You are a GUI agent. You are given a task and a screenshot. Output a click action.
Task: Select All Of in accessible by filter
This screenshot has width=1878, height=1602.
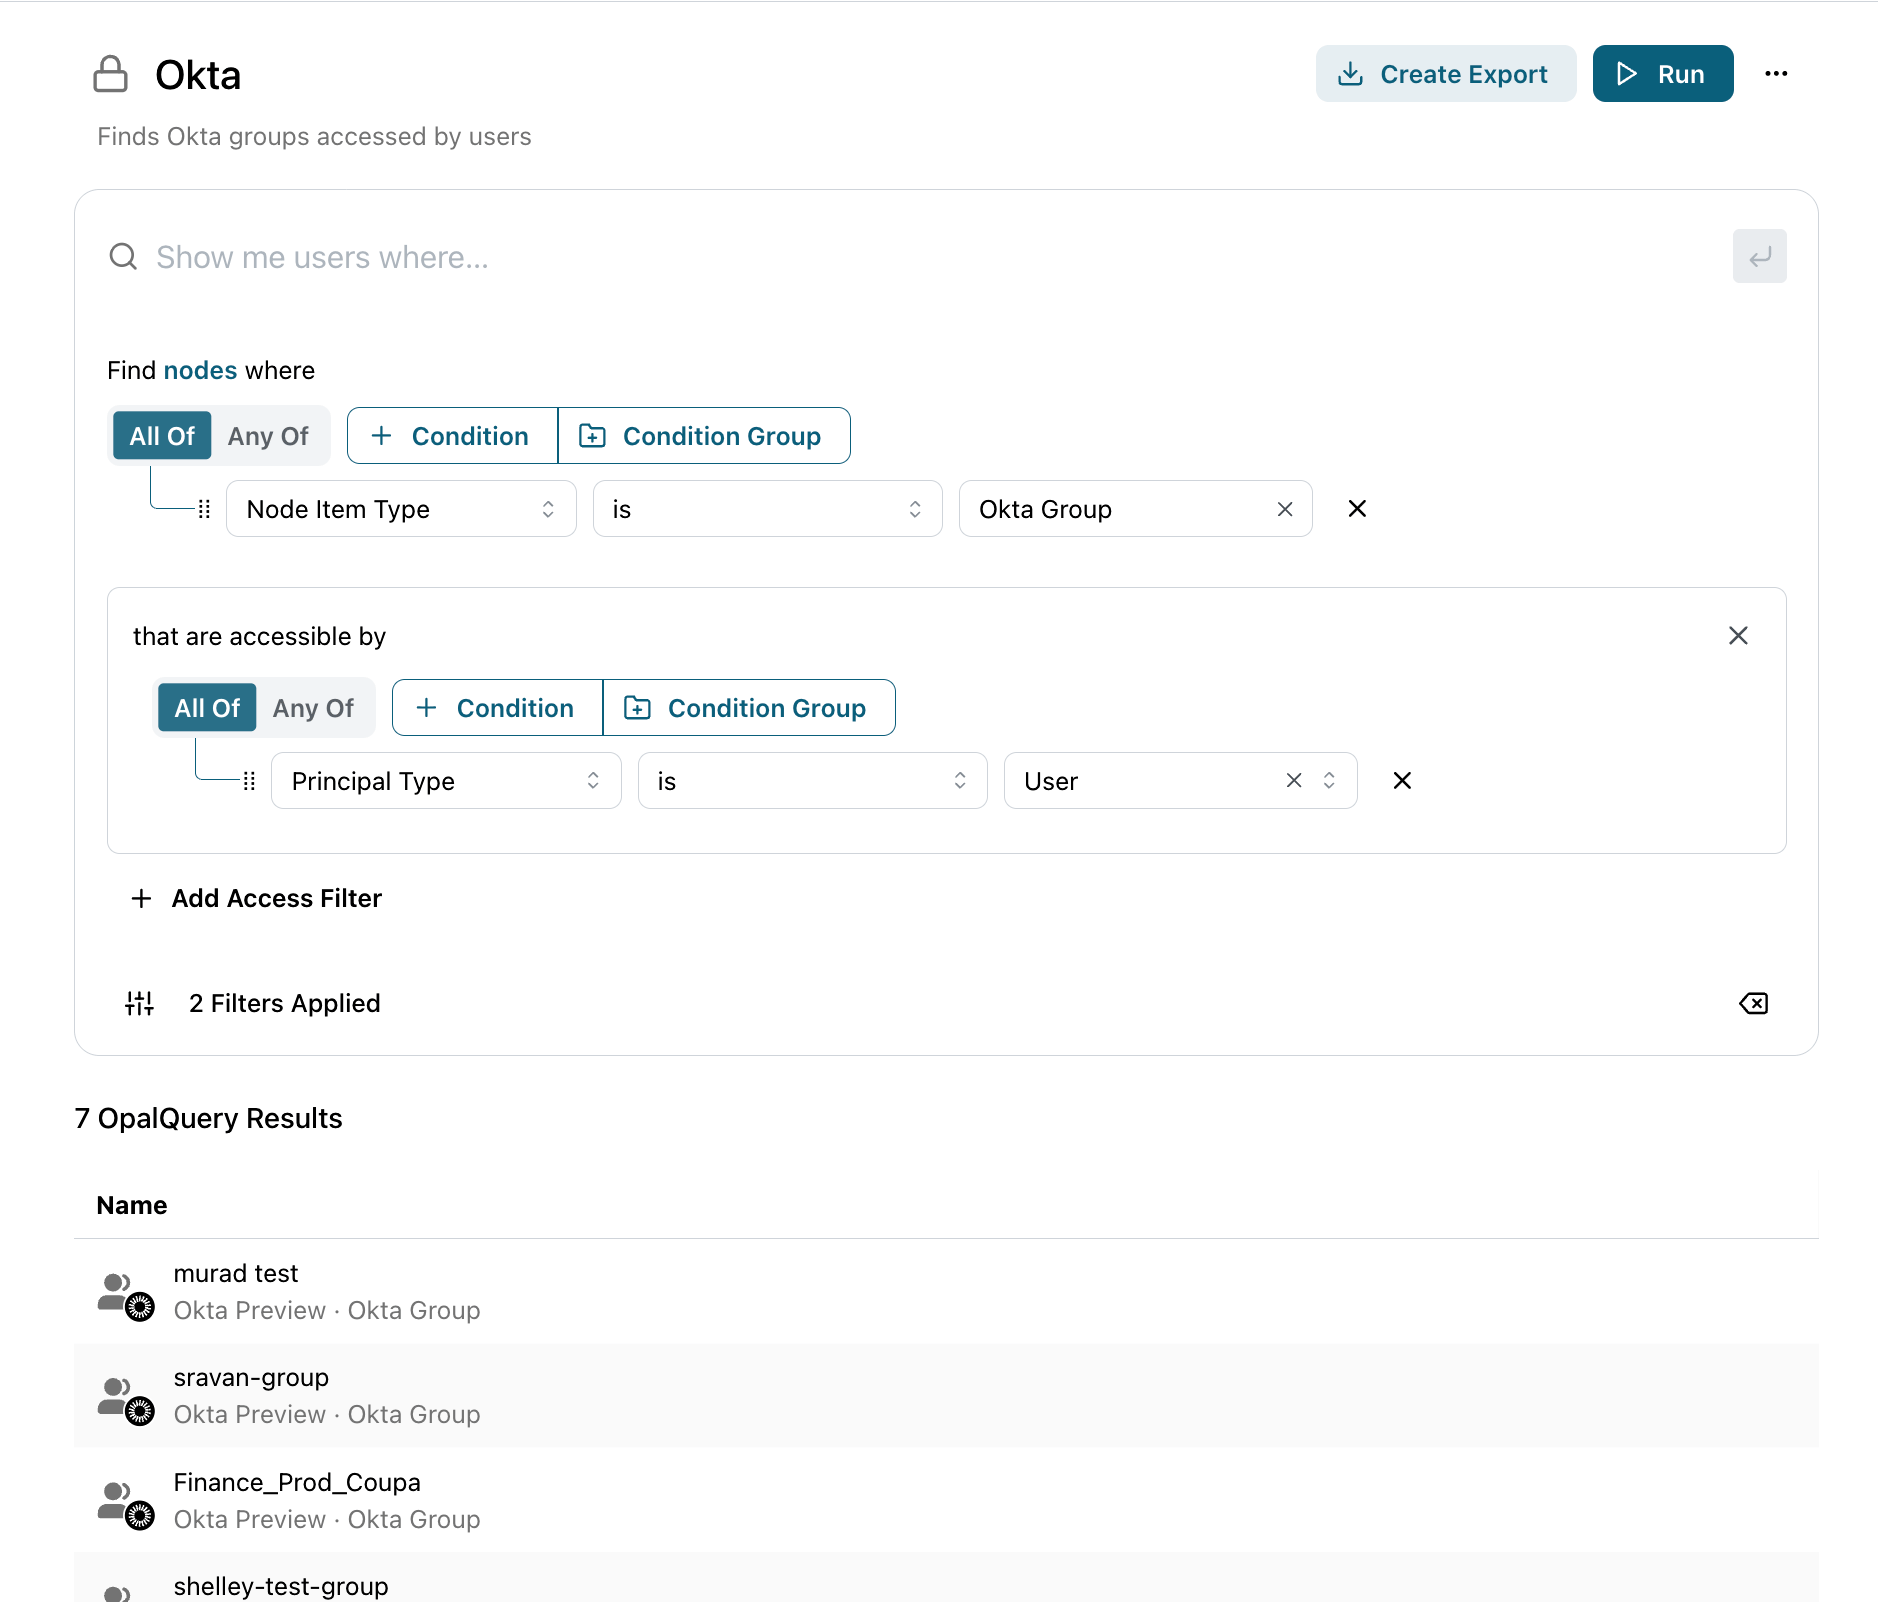[207, 708]
